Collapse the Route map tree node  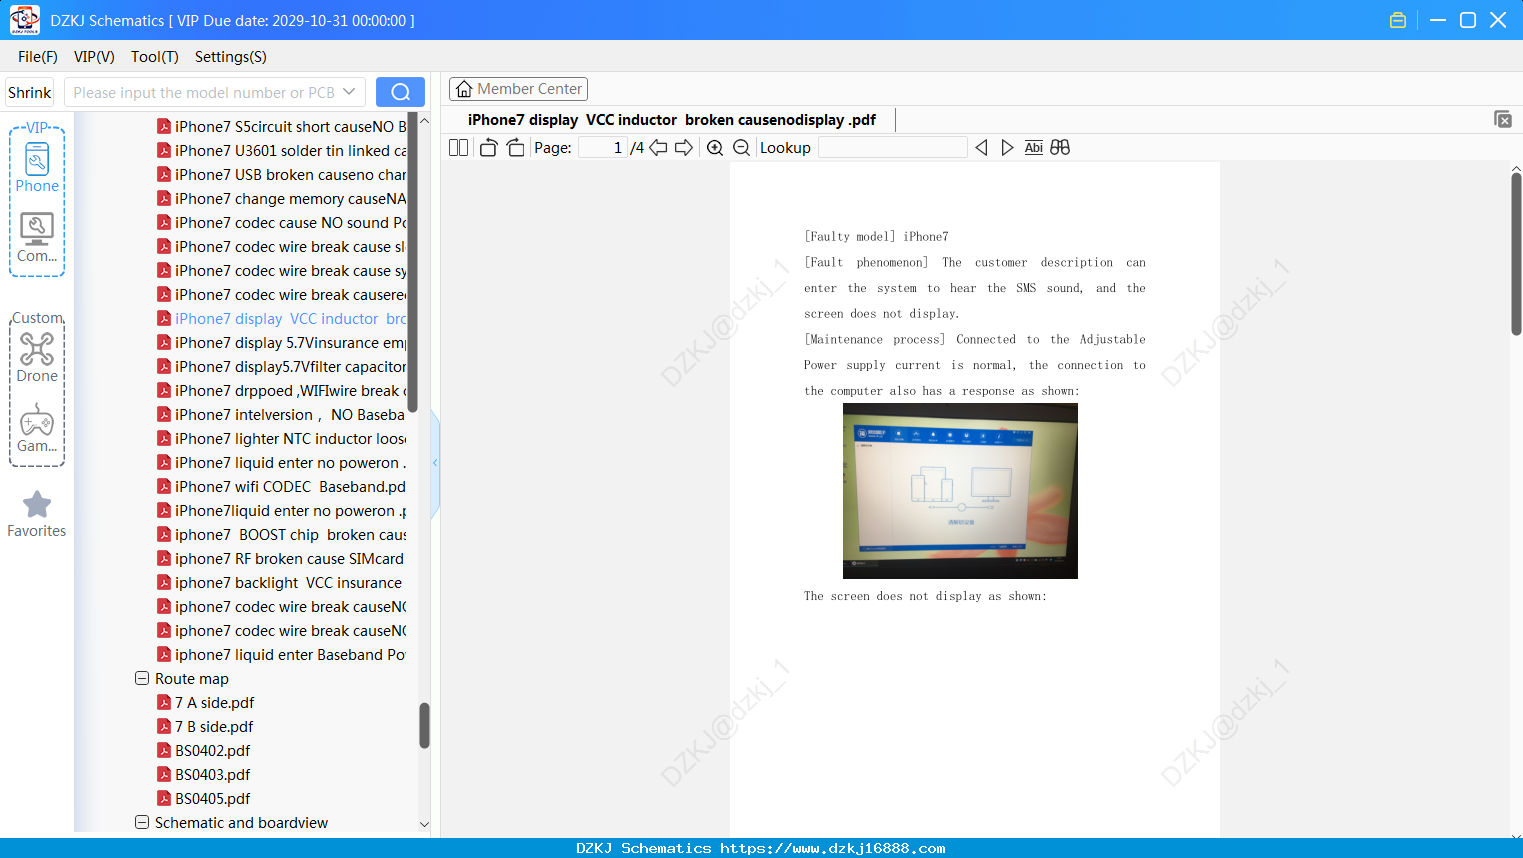click(x=142, y=678)
